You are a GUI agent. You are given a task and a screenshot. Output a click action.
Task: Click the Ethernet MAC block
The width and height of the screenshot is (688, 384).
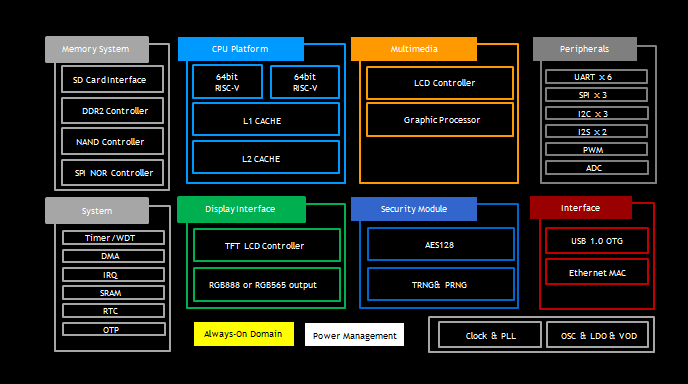[x=597, y=272]
